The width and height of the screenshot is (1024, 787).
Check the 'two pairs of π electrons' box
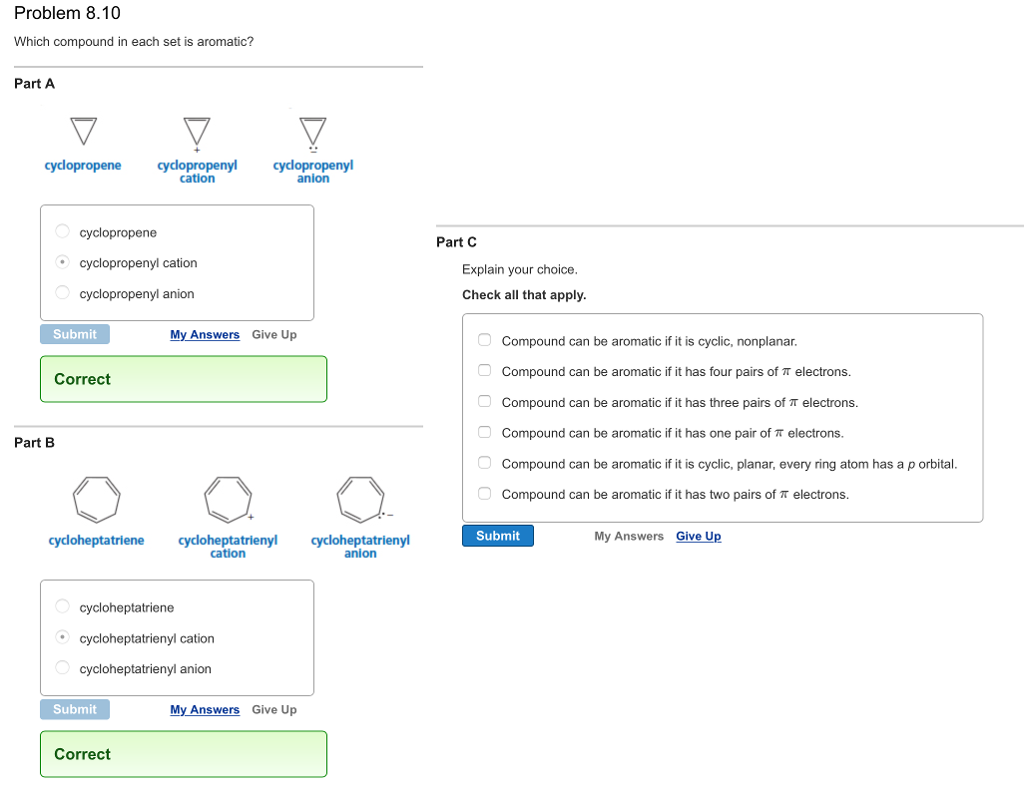pos(484,494)
